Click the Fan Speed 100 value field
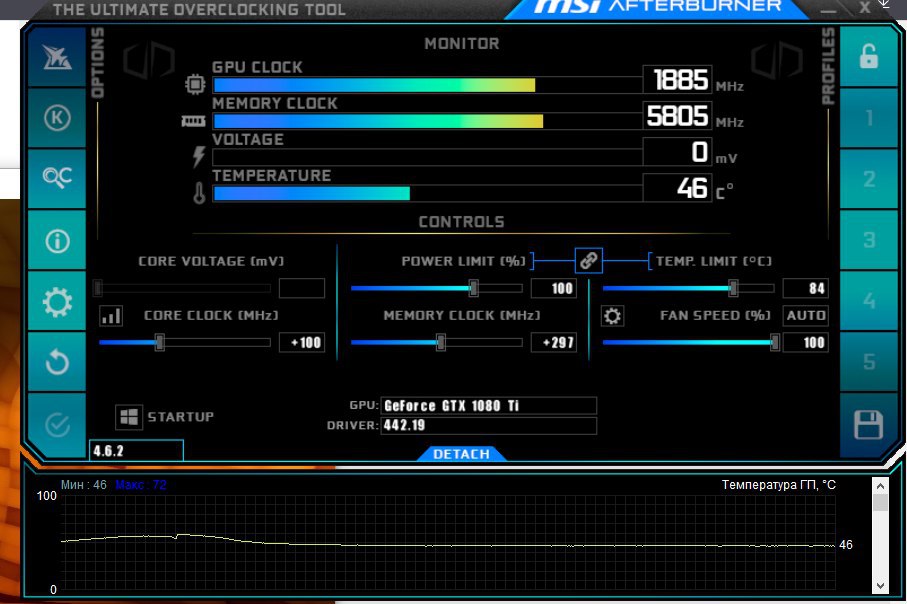907x604 pixels. tap(805, 342)
